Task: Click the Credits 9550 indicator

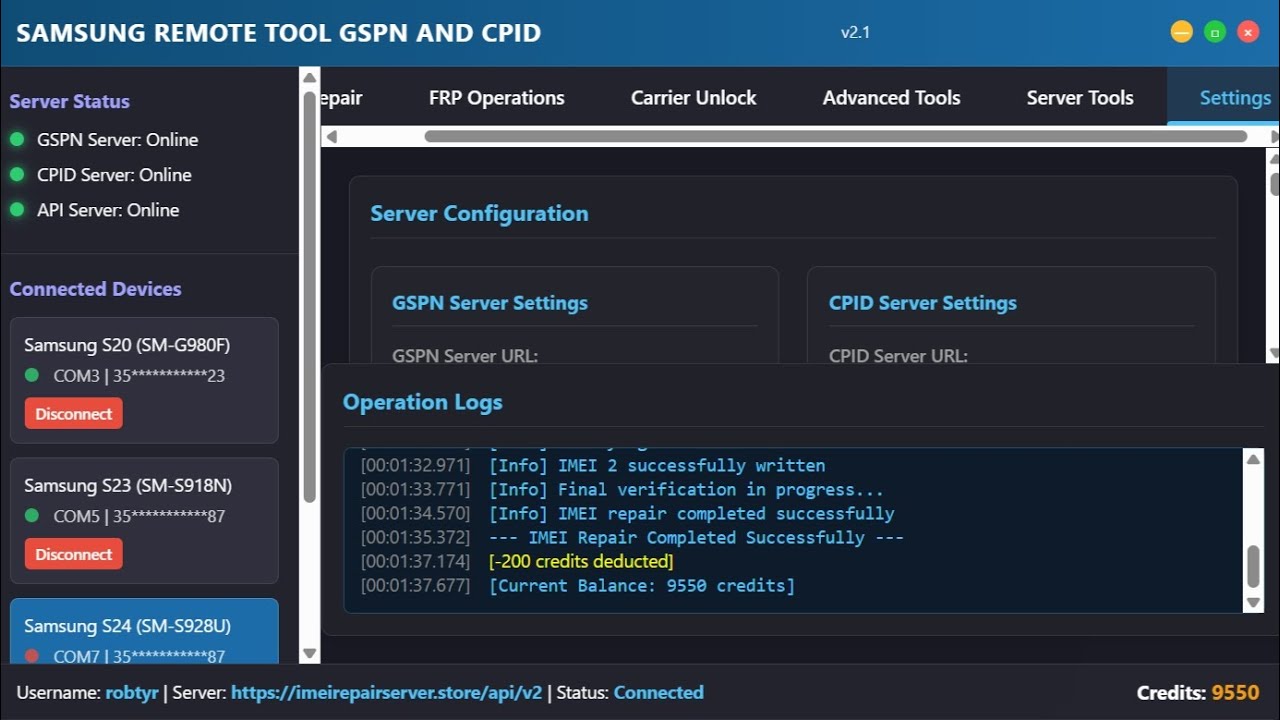Action: tap(1198, 692)
